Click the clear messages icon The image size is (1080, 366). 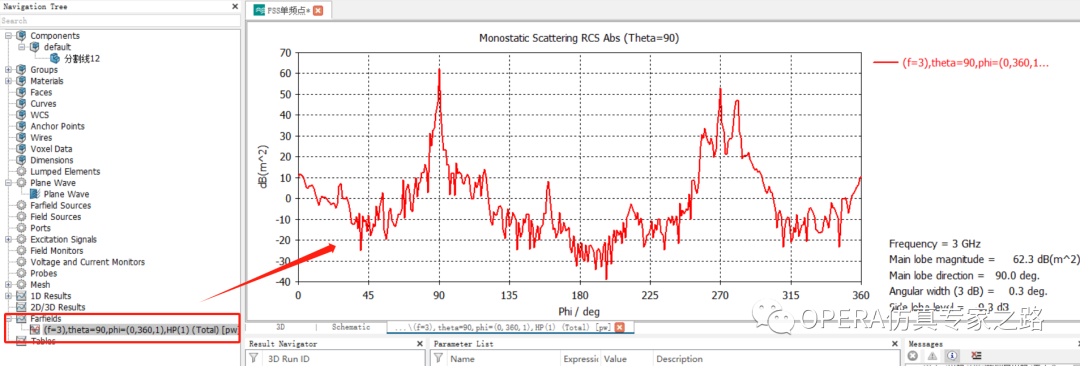[976, 356]
